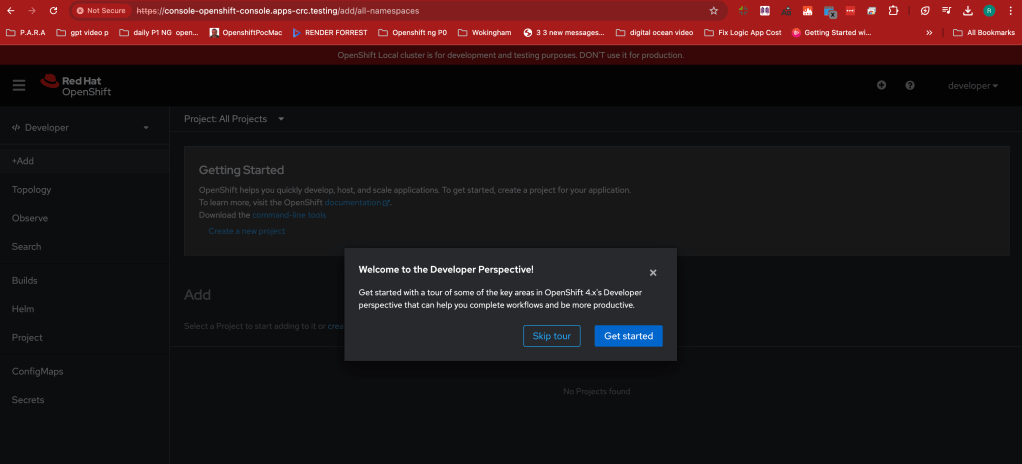The width and height of the screenshot is (1022, 464).
Task: Click the browser forward arrow
Action: pyautogui.click(x=33, y=10)
